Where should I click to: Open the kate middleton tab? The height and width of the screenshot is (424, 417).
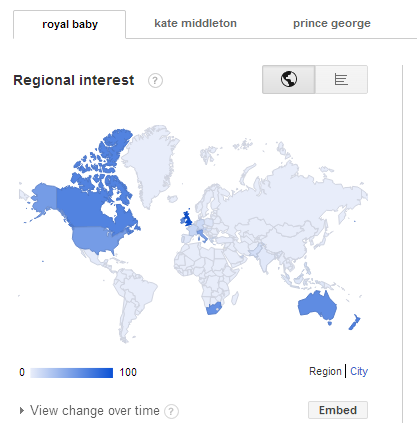pyautogui.click(x=195, y=23)
